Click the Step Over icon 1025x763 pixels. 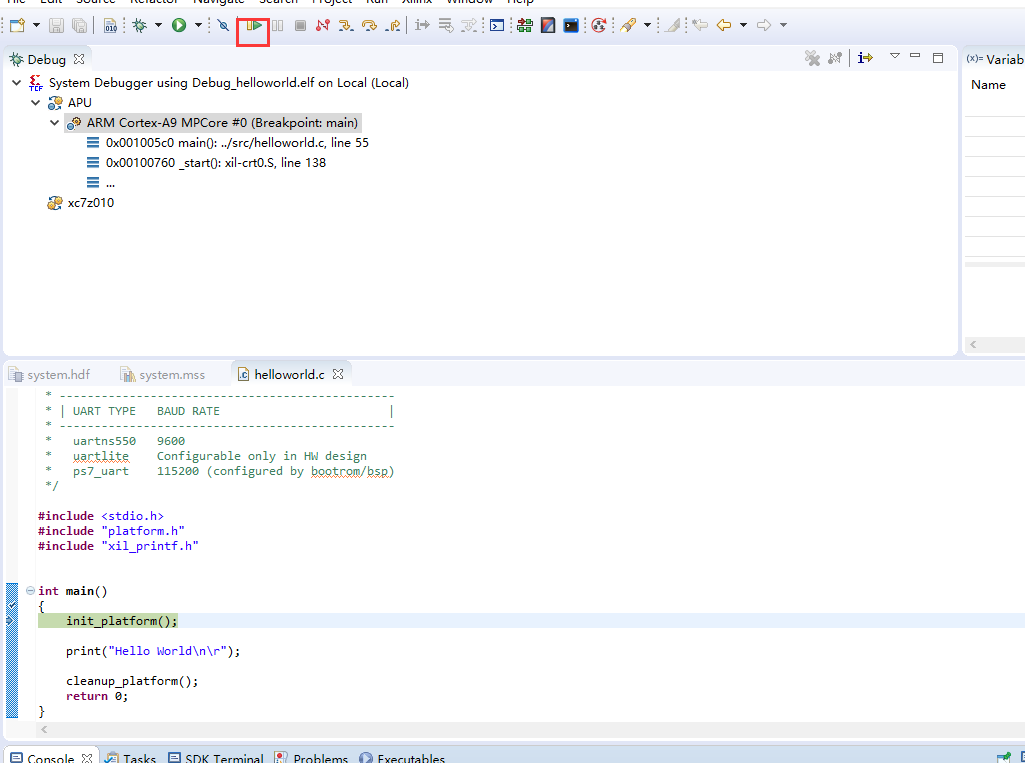pyautogui.click(x=369, y=25)
